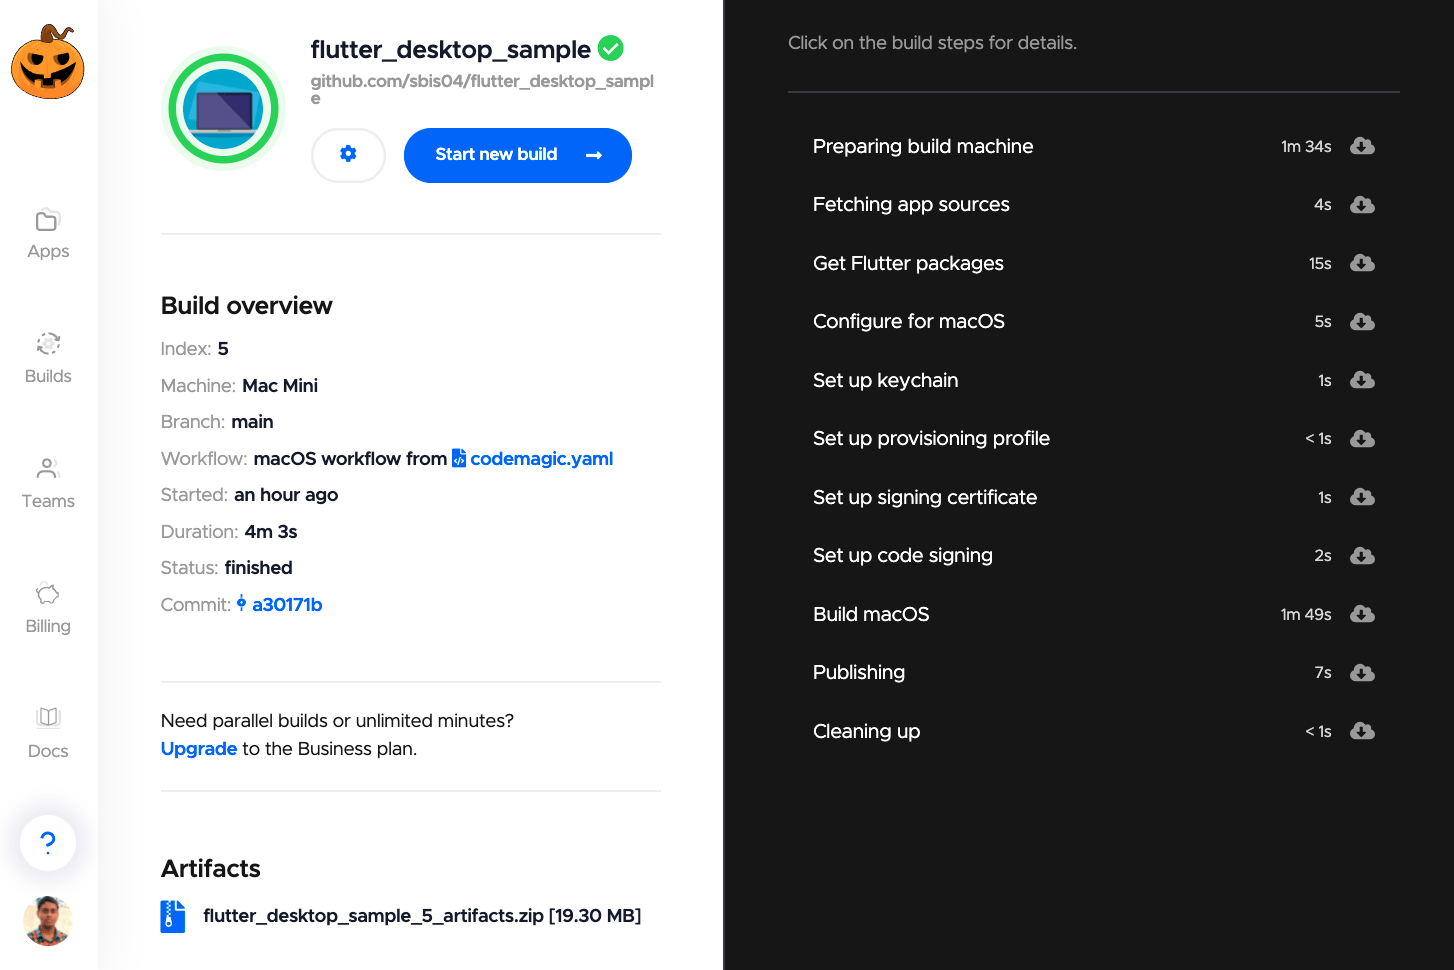Download log for Set up keychain
This screenshot has height=970, width=1454.
point(1362,380)
